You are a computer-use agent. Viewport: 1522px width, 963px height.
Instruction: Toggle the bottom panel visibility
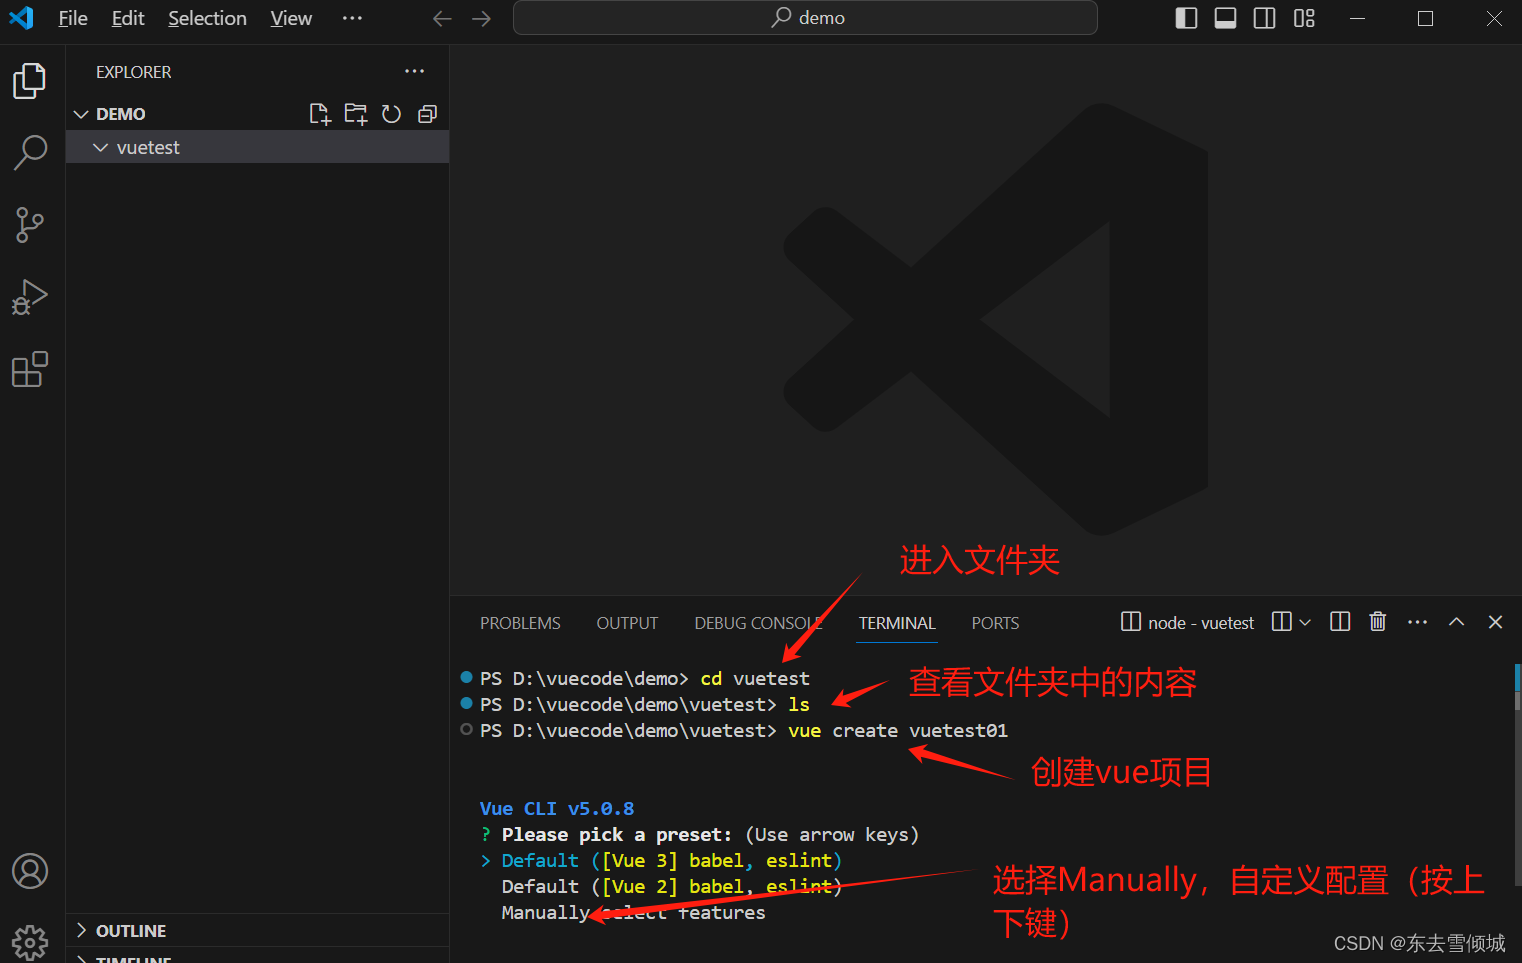click(1225, 18)
